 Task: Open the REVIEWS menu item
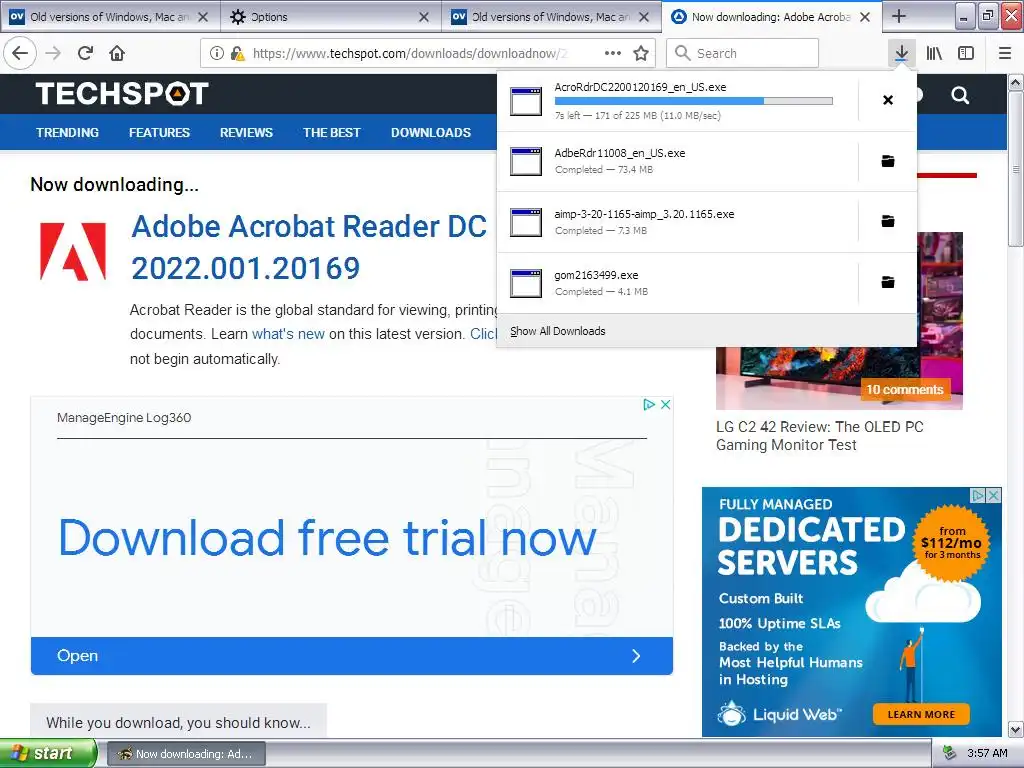246,133
